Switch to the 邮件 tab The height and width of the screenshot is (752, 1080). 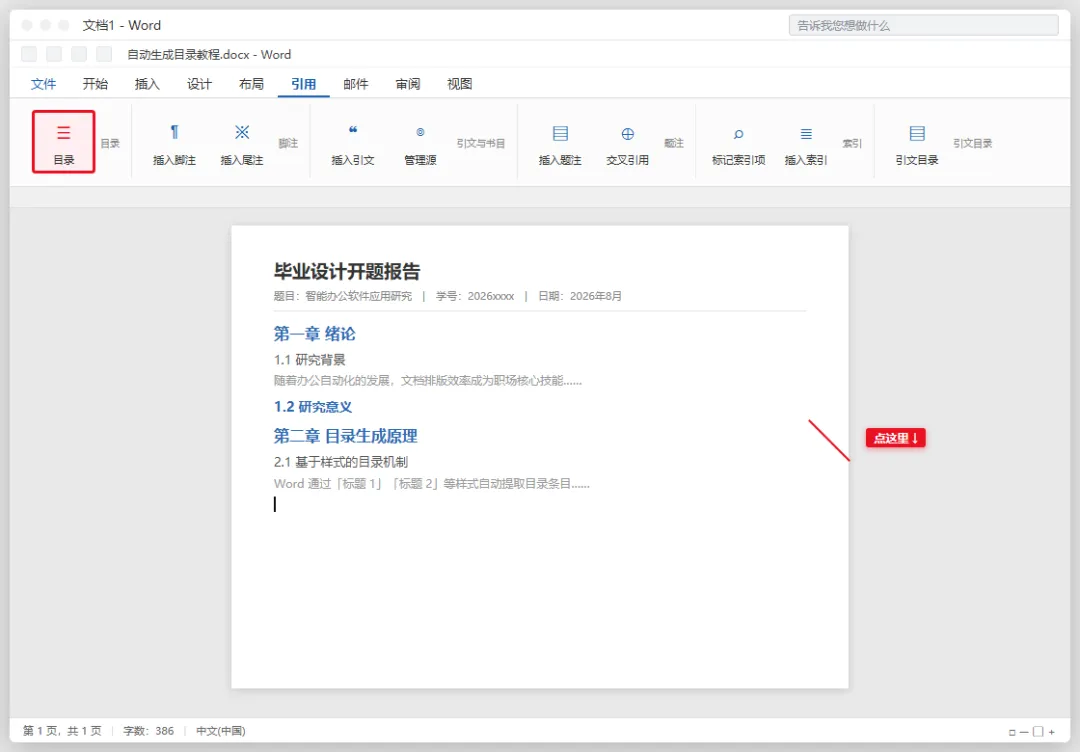coord(355,84)
